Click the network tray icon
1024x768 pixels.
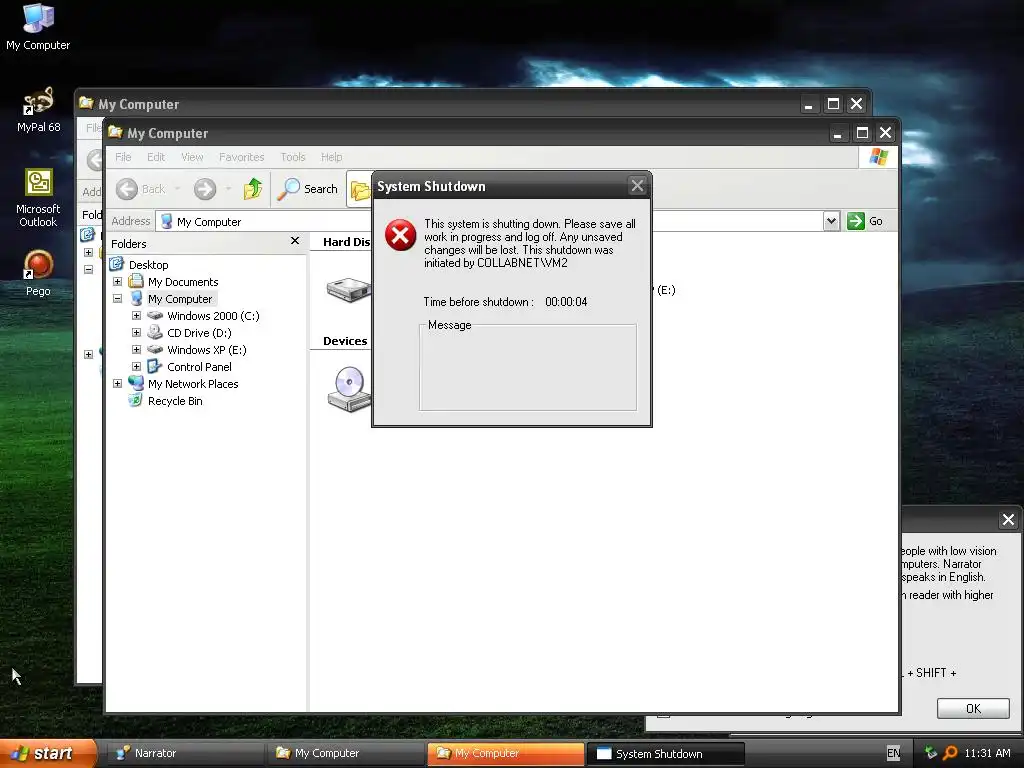(931, 753)
